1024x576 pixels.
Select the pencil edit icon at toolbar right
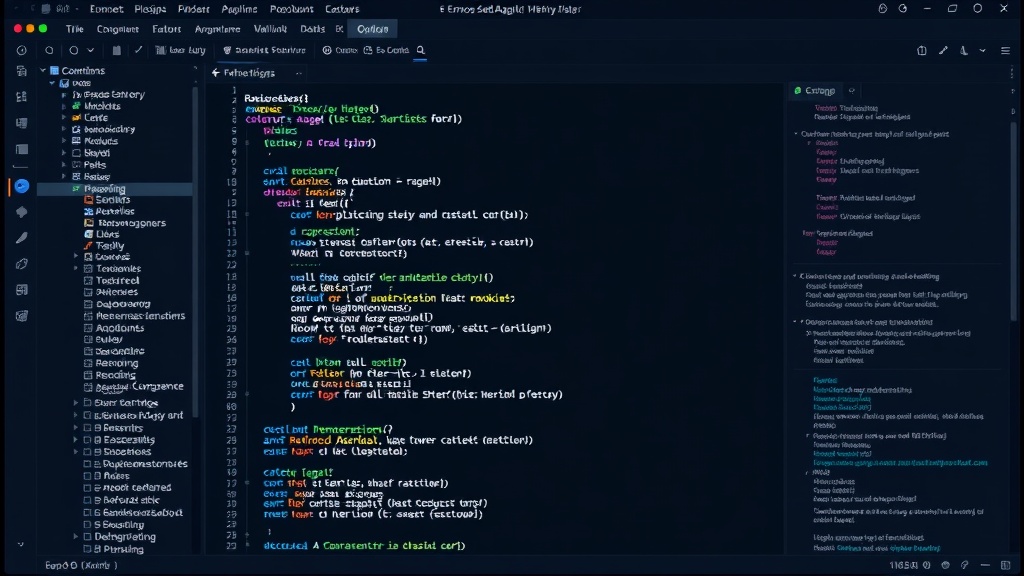(x=943, y=50)
